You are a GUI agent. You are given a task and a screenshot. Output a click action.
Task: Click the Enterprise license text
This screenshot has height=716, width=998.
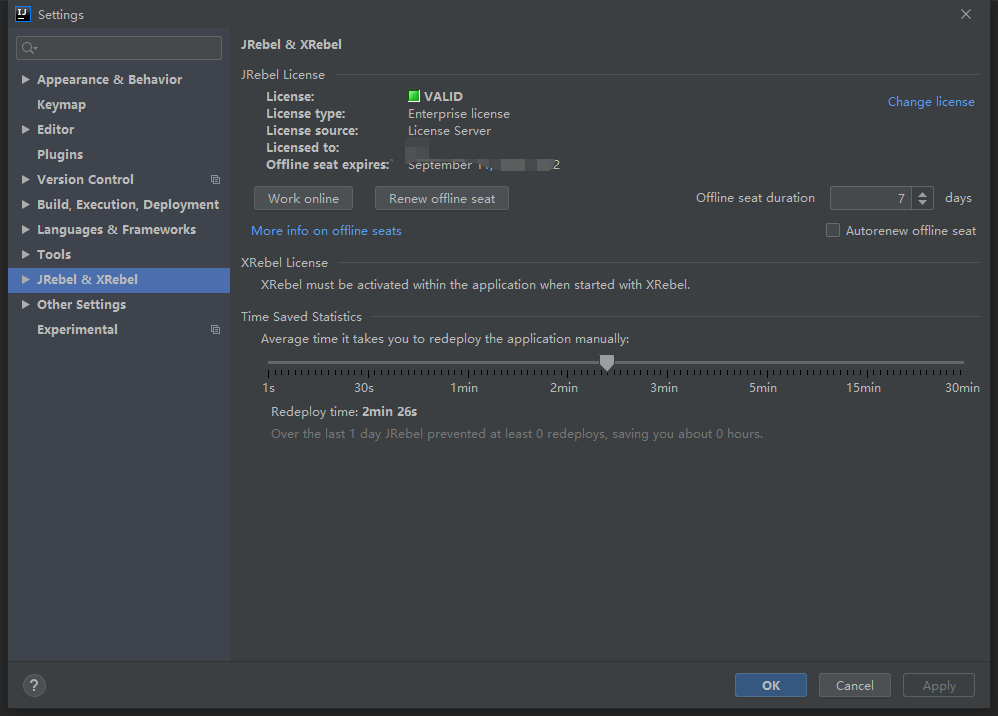[x=459, y=113]
